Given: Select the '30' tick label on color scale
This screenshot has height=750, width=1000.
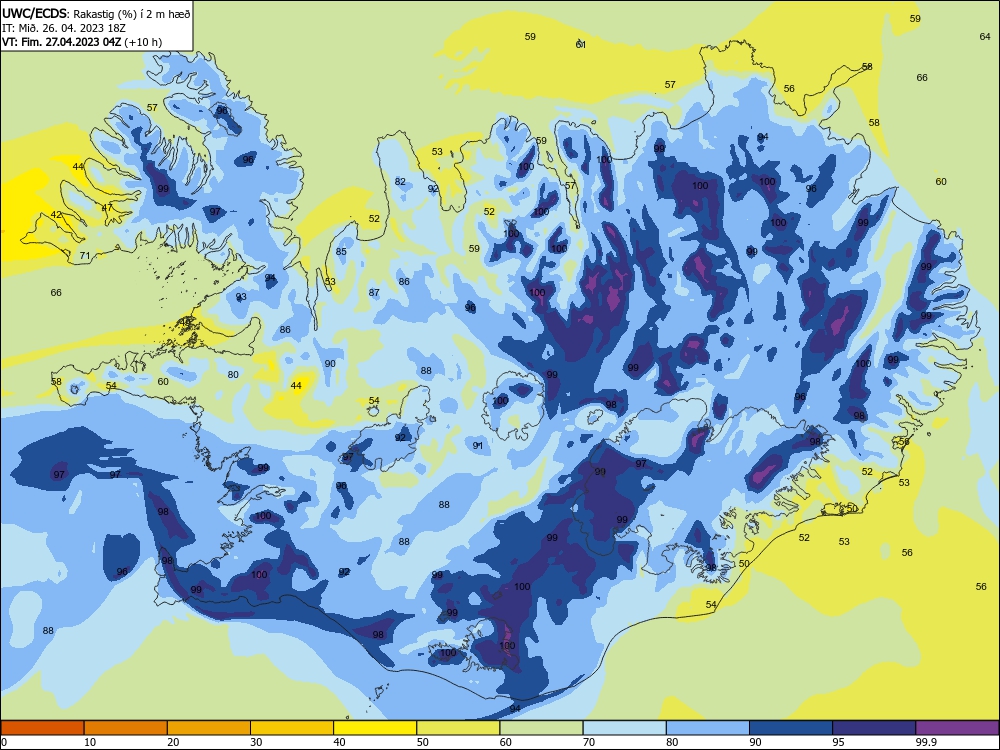Looking at the screenshot, I should [256, 742].
